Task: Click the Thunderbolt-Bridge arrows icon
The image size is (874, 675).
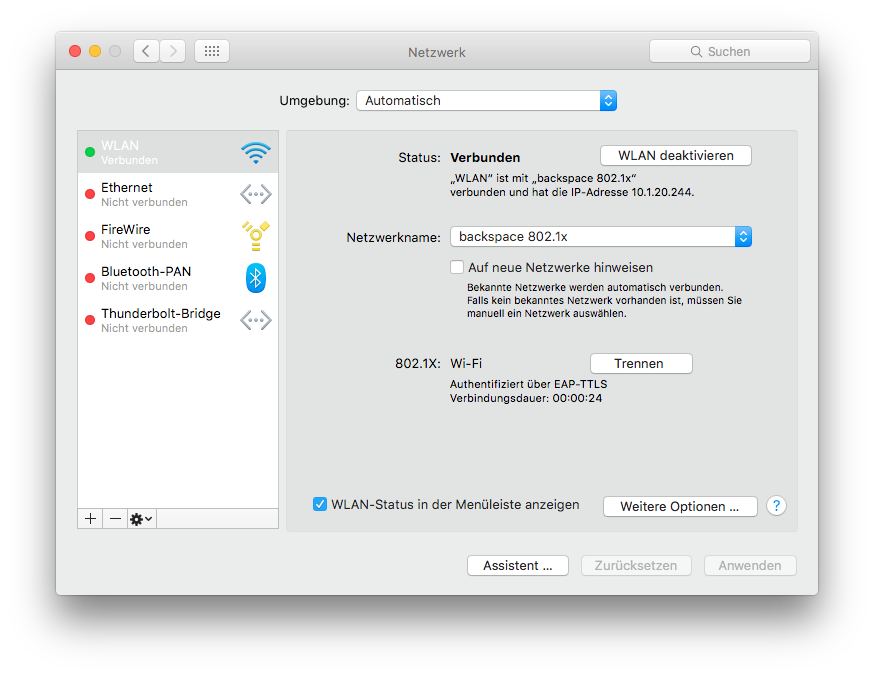Action: click(x=255, y=320)
